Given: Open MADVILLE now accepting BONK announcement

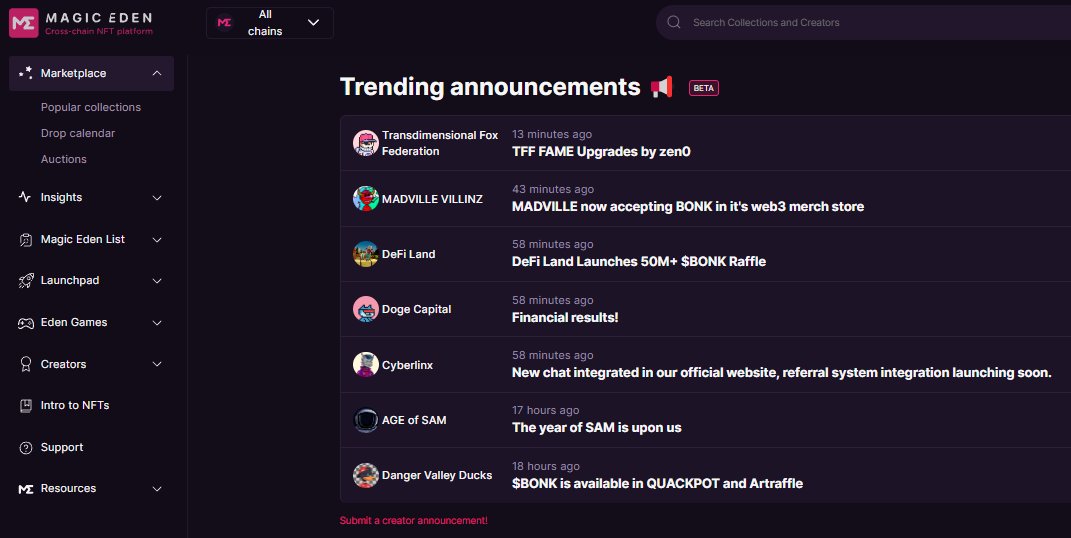Looking at the screenshot, I should tap(688, 206).
